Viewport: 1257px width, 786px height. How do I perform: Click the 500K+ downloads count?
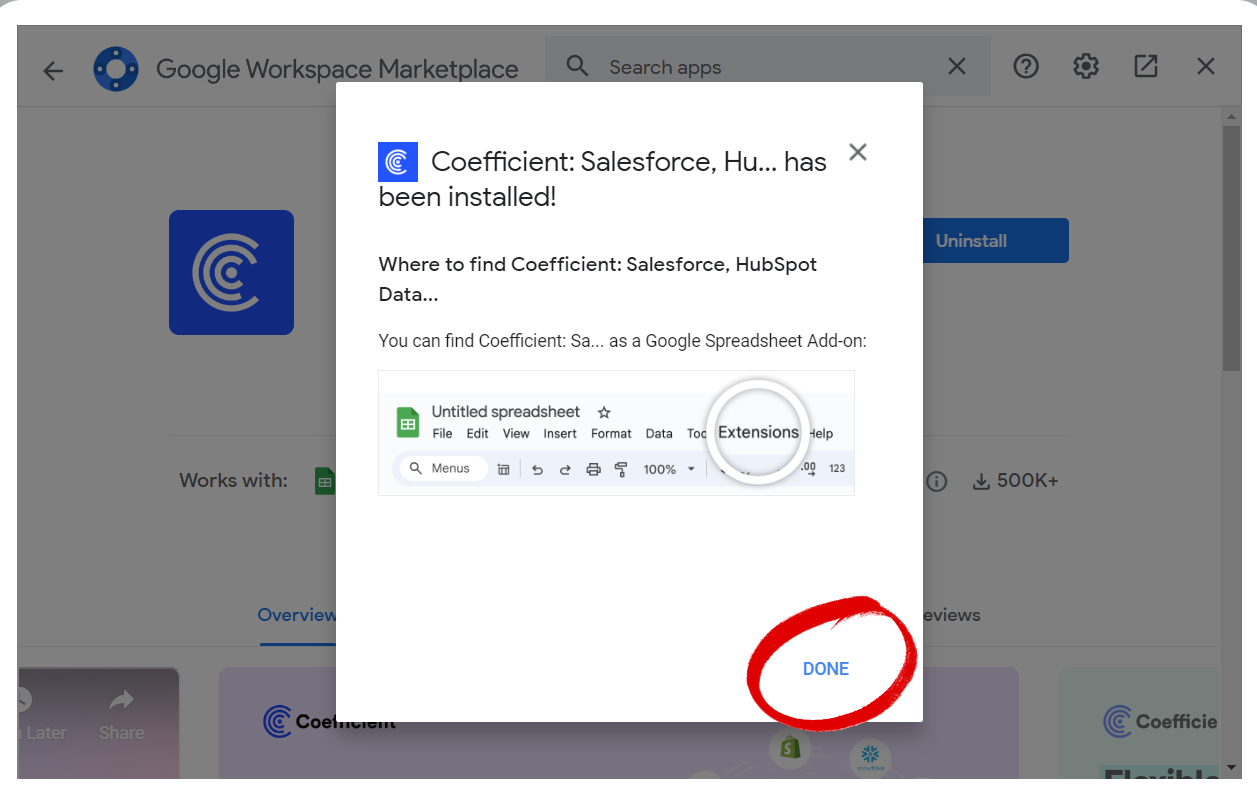coord(1027,481)
